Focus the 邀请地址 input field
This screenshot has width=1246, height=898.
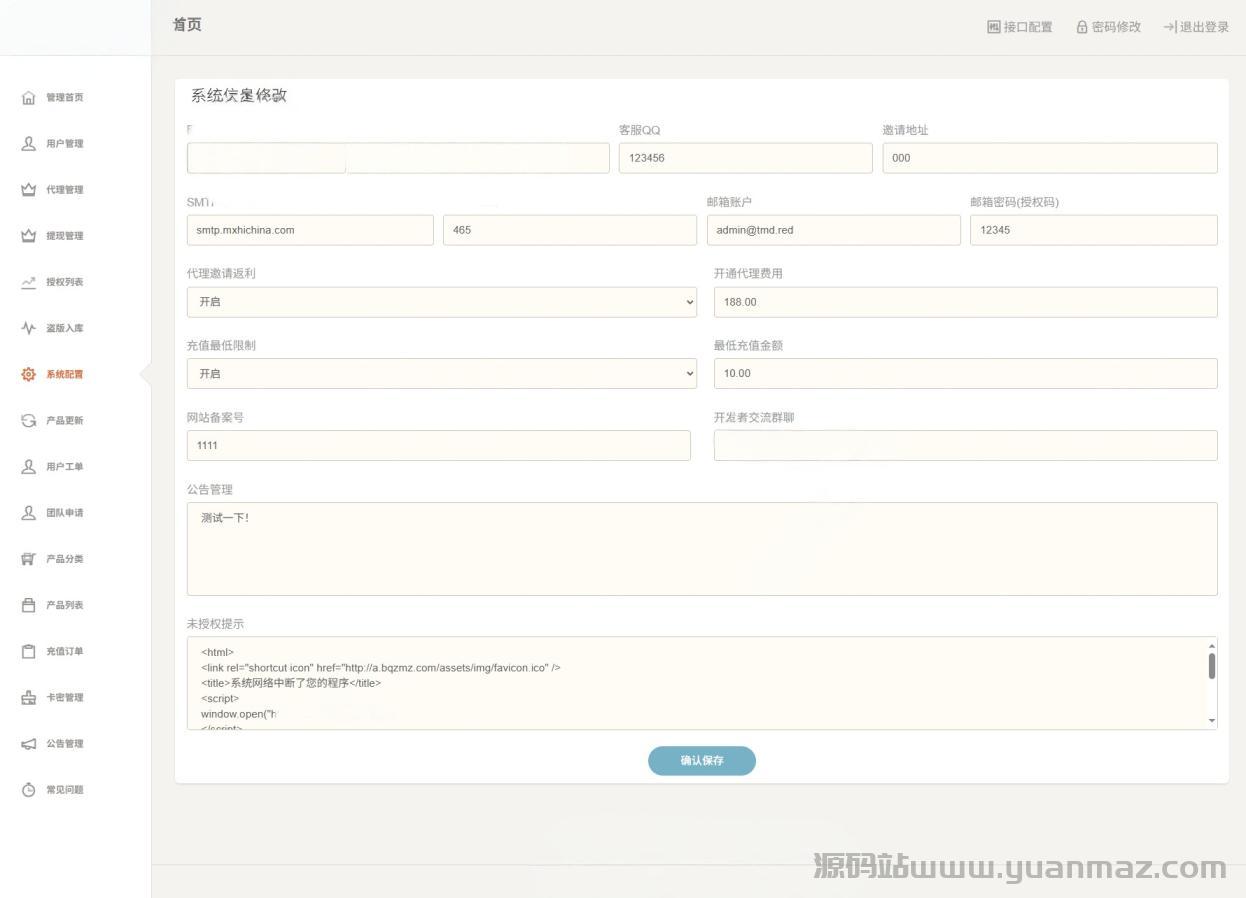click(1050, 158)
